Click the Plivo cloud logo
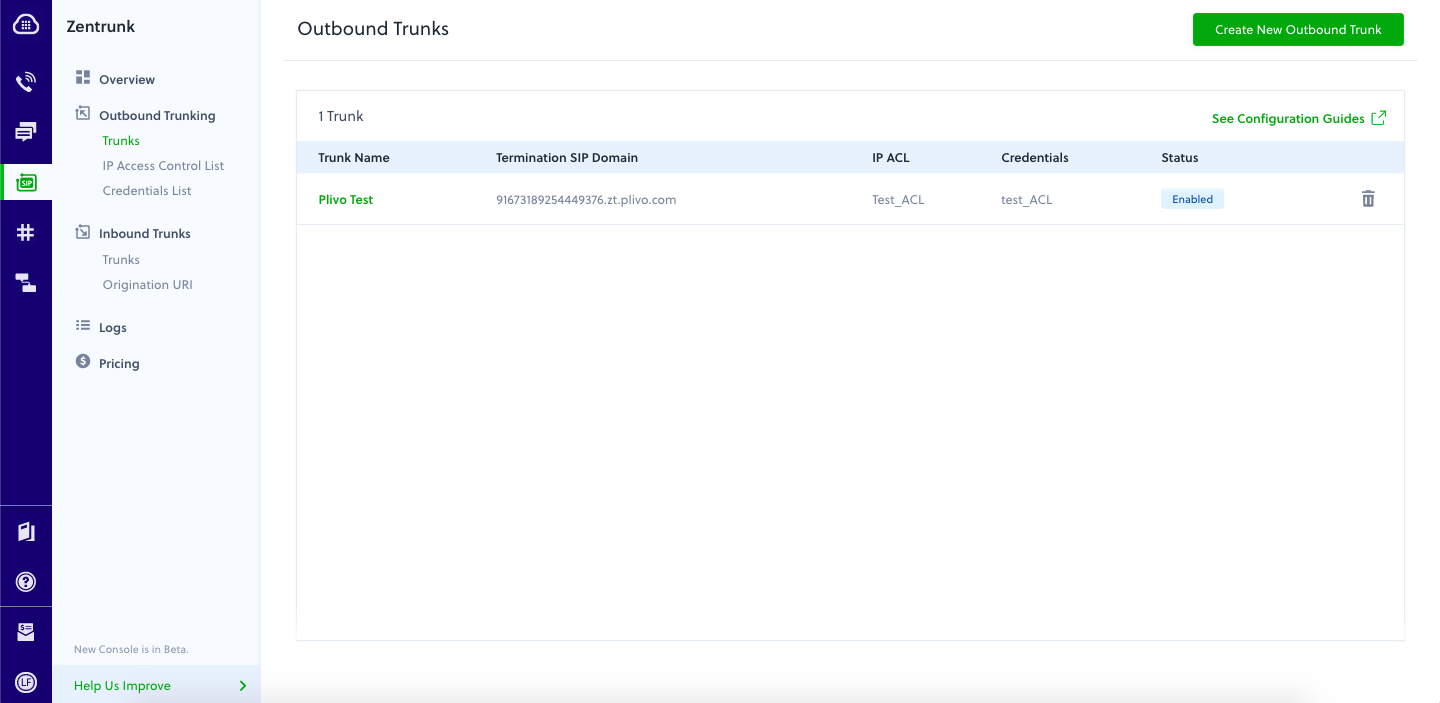This screenshot has width=1440, height=703. [26, 24]
